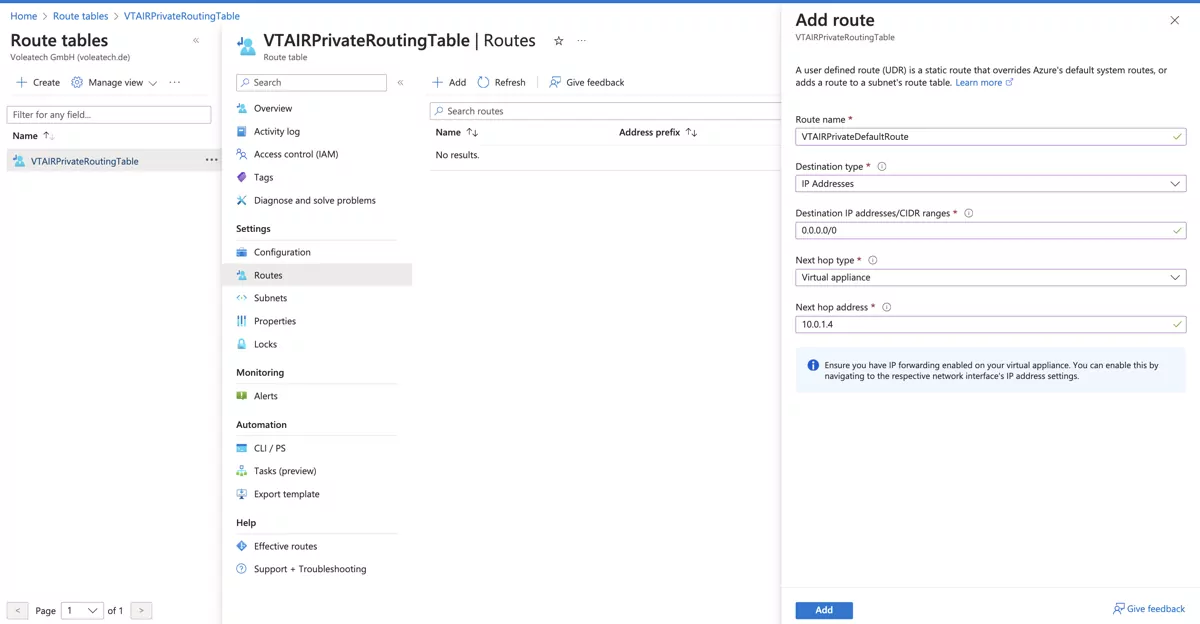The width and height of the screenshot is (1200, 624).
Task: Click the Add button to create the route
Action: [823, 609]
